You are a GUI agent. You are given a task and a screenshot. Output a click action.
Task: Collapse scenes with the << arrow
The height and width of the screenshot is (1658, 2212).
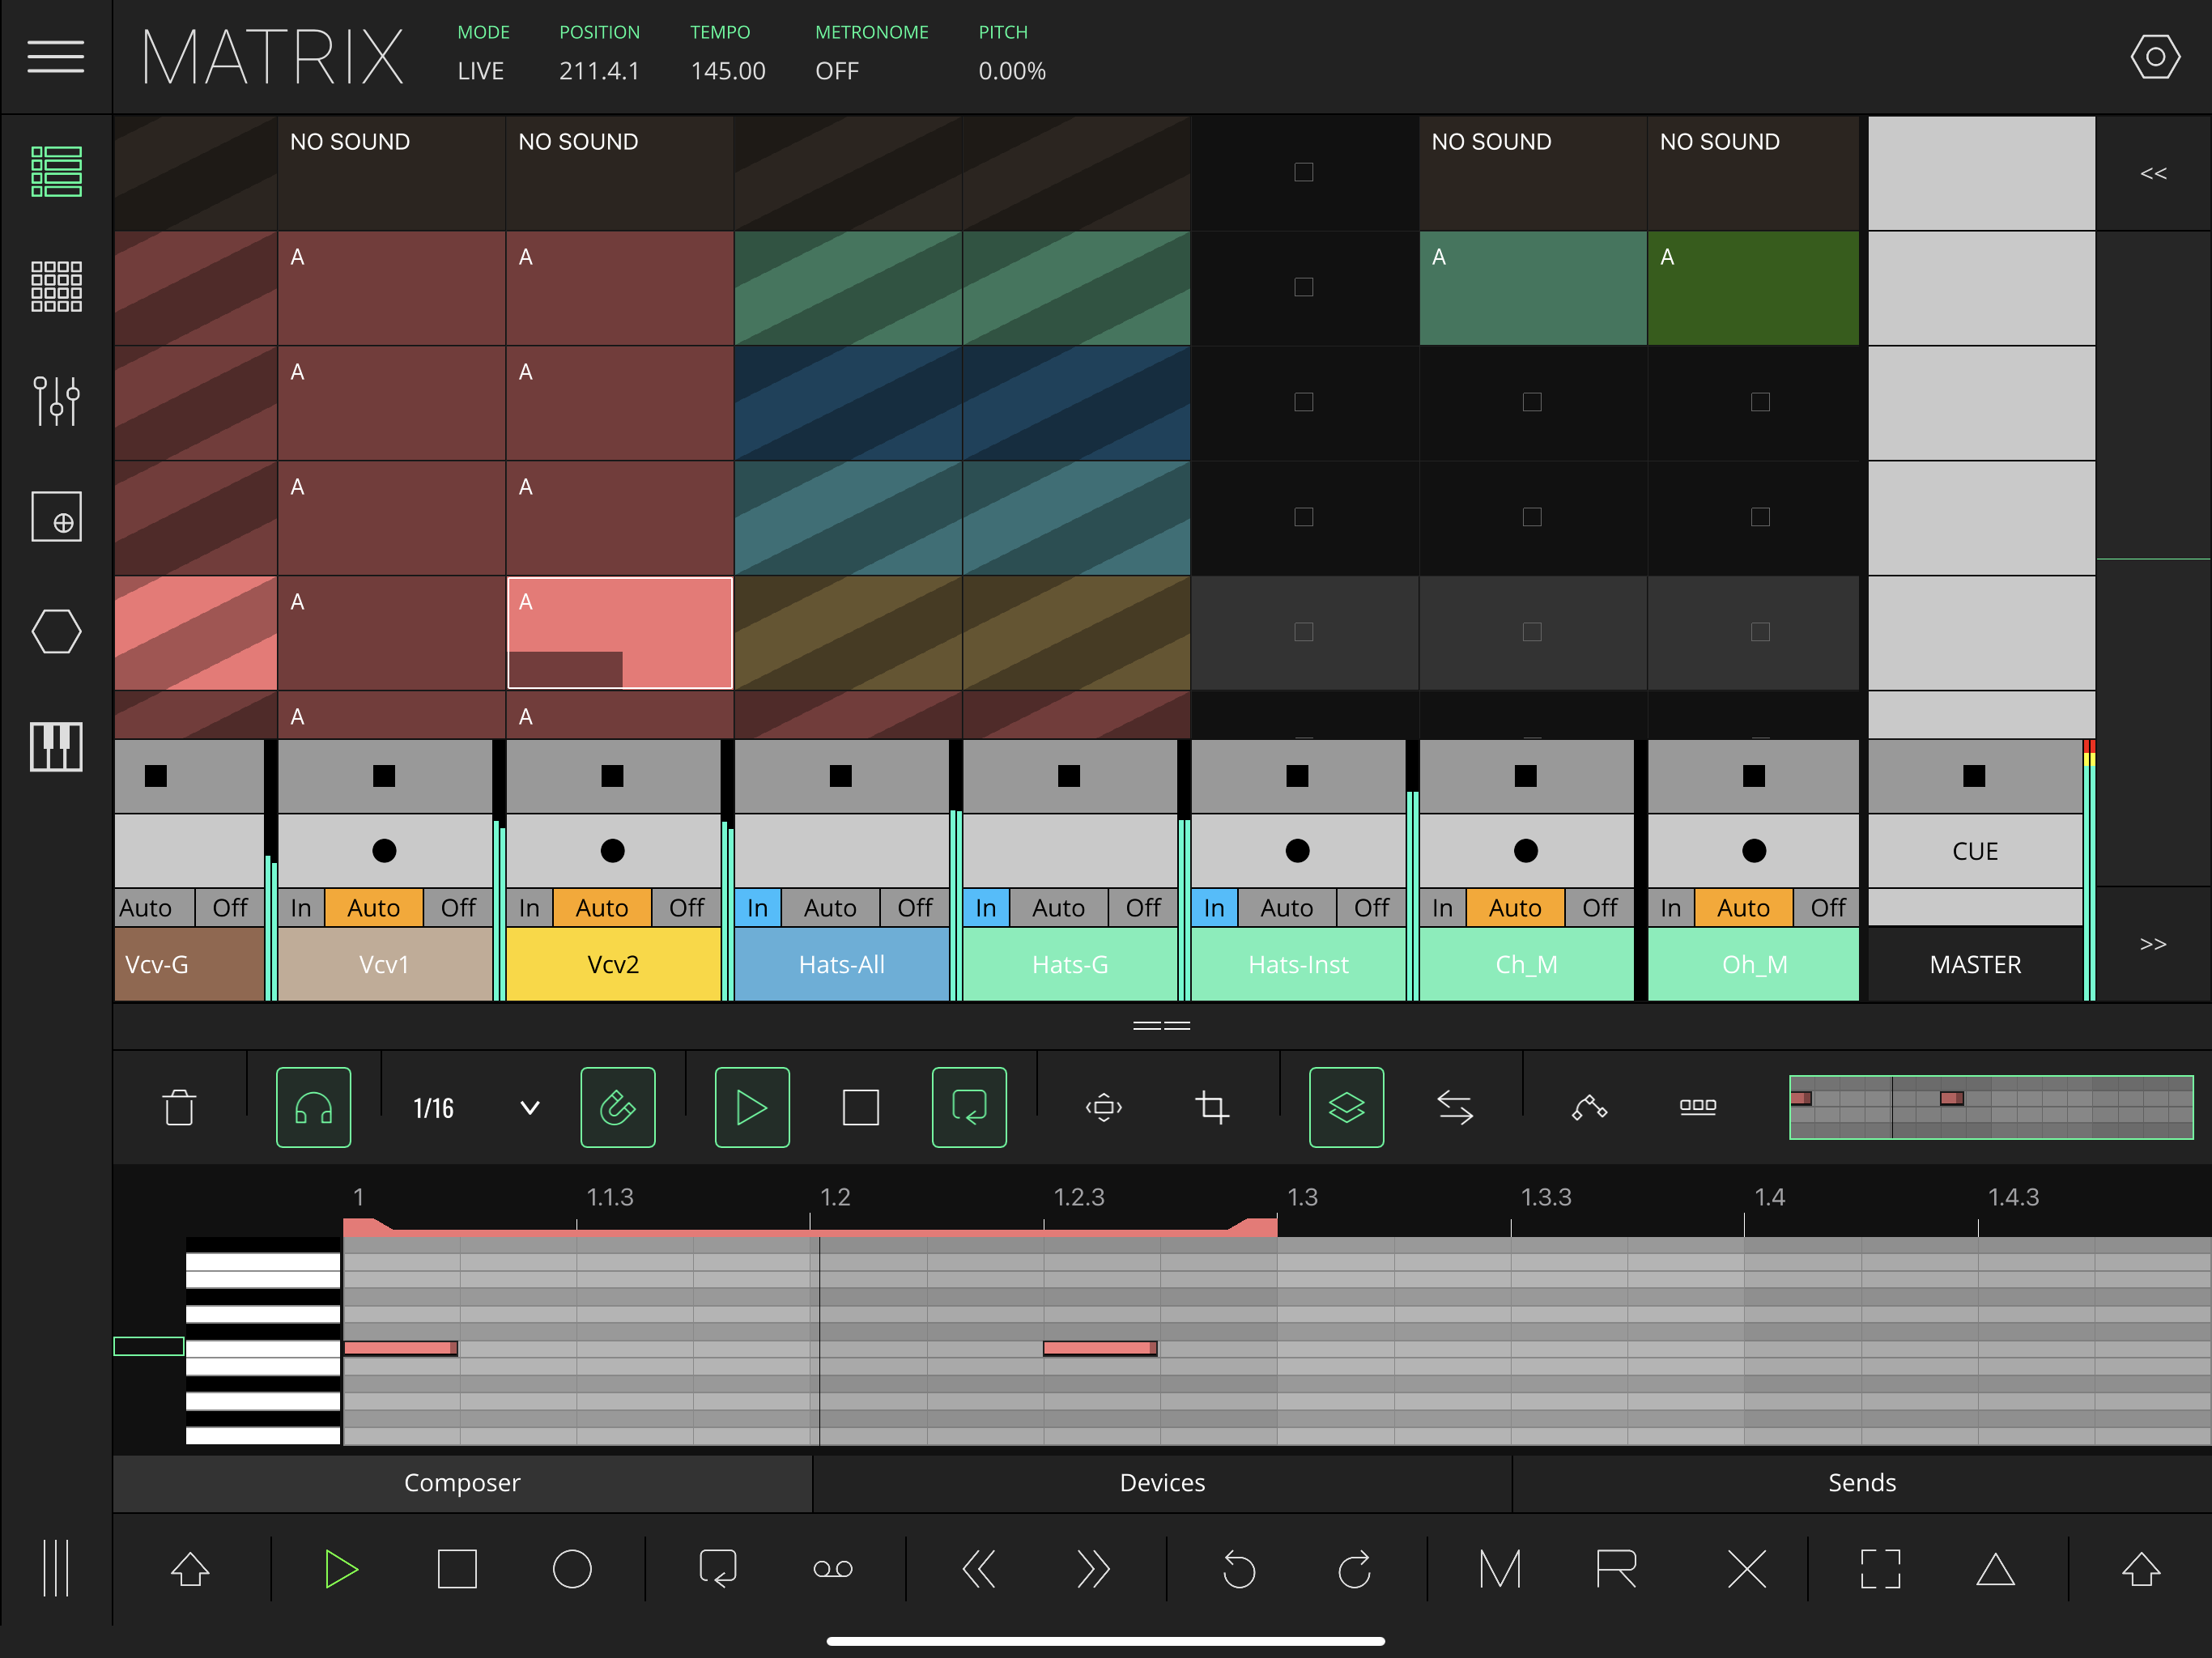point(2152,174)
